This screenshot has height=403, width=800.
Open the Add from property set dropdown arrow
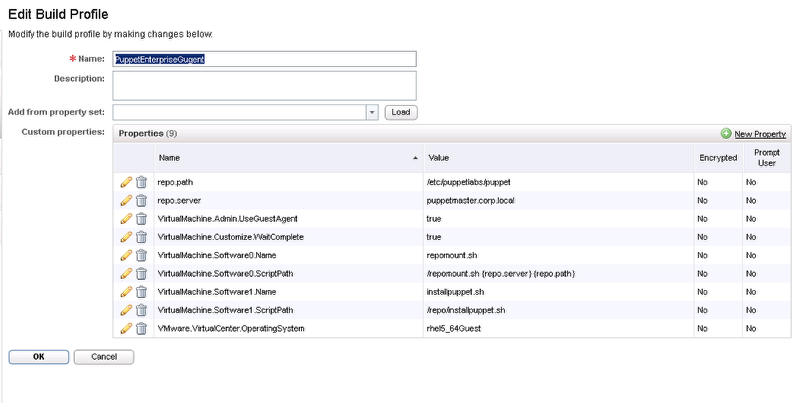click(372, 112)
